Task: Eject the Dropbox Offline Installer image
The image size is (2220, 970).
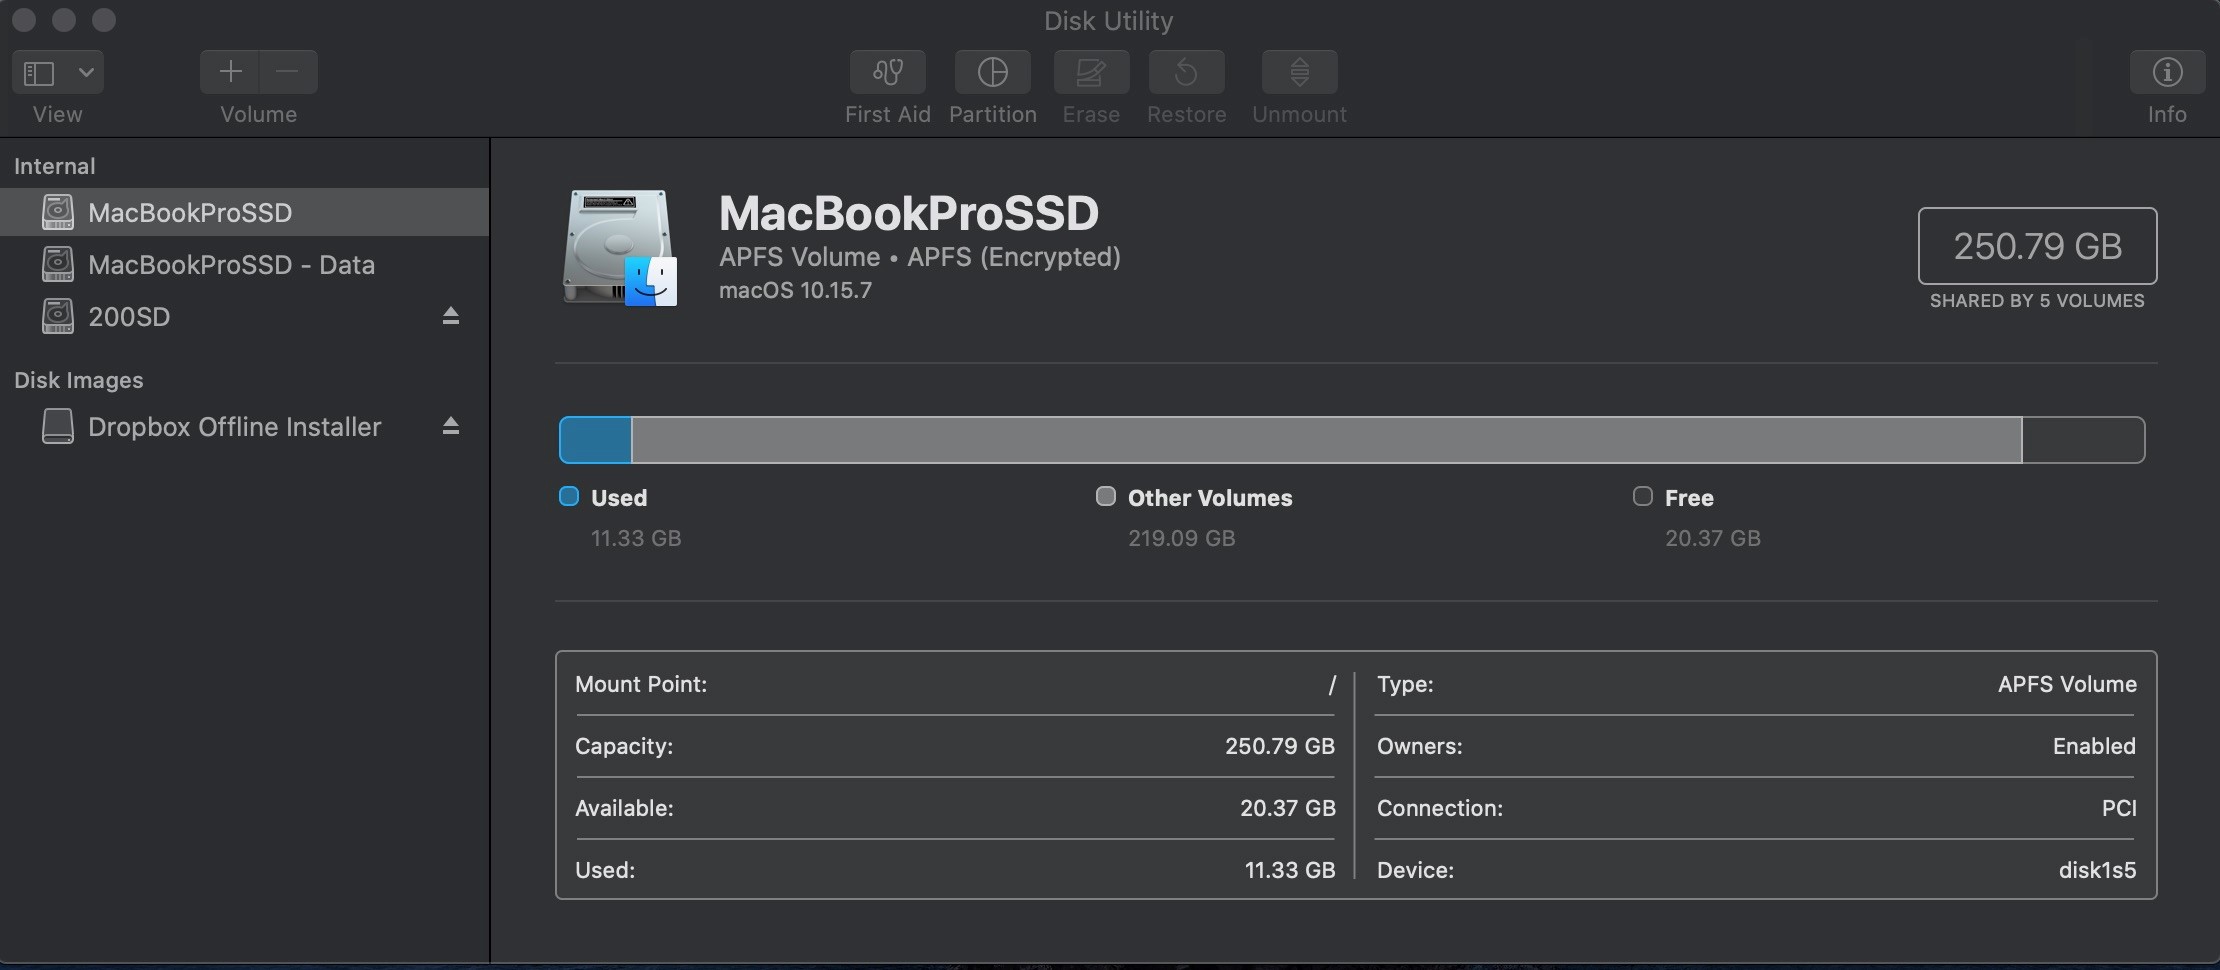Action: pos(451,426)
